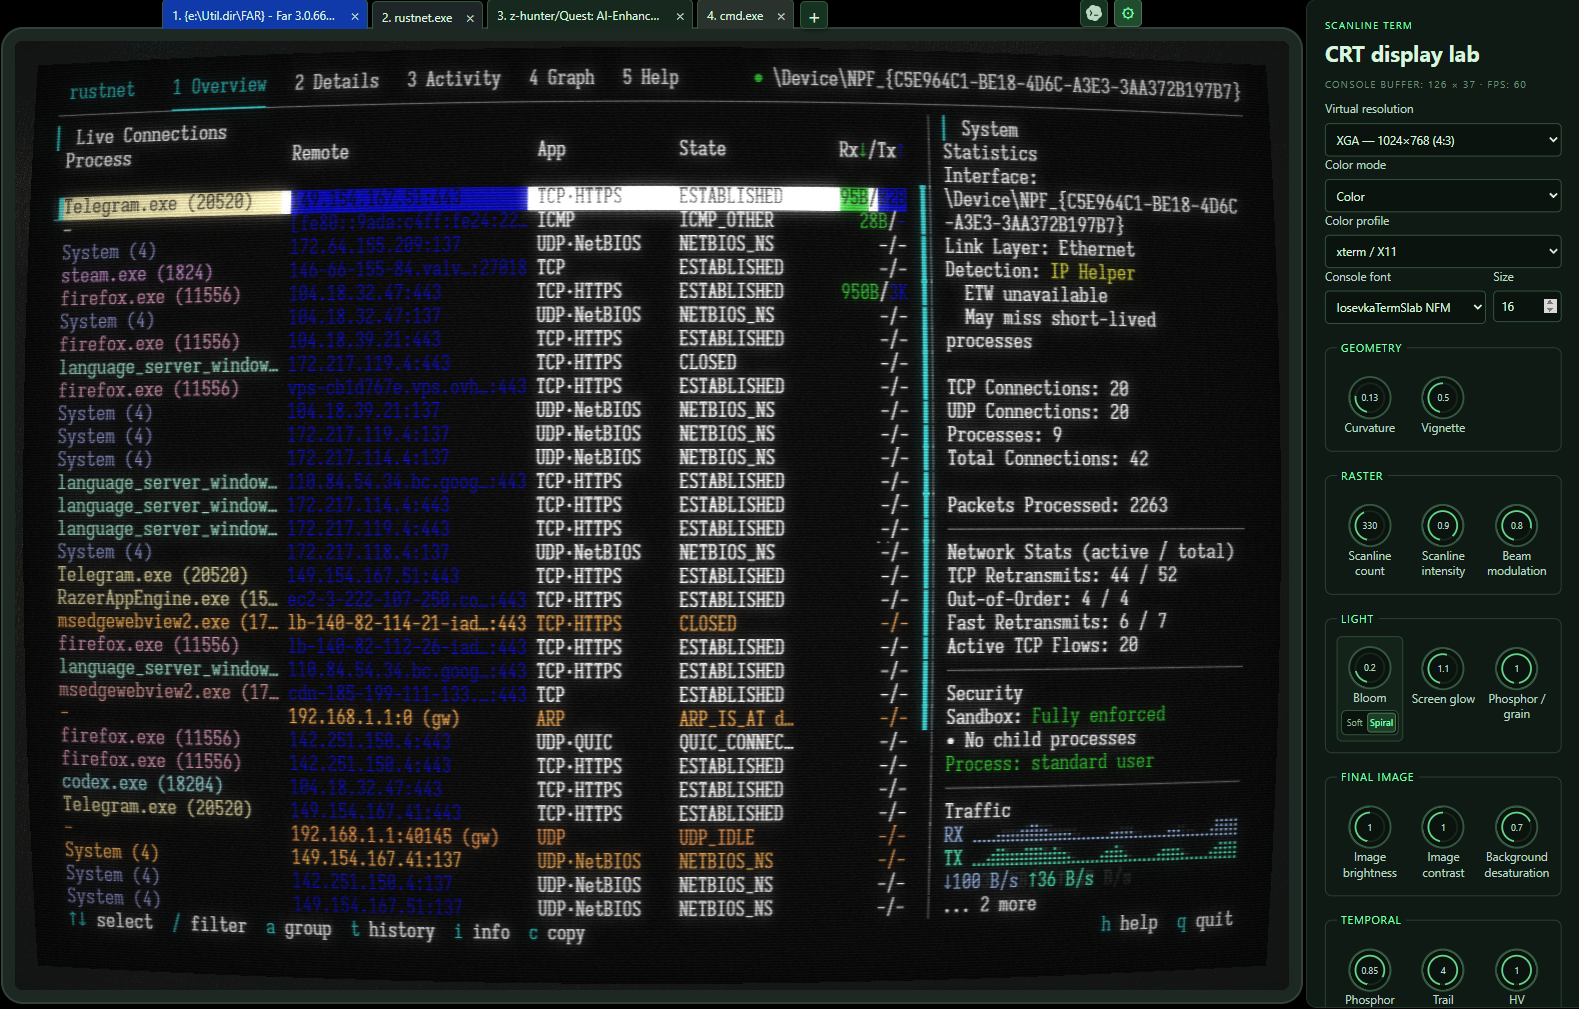Screen dimensions: 1579x1009
Task: Open the Console font dropdown
Action: pos(1405,307)
